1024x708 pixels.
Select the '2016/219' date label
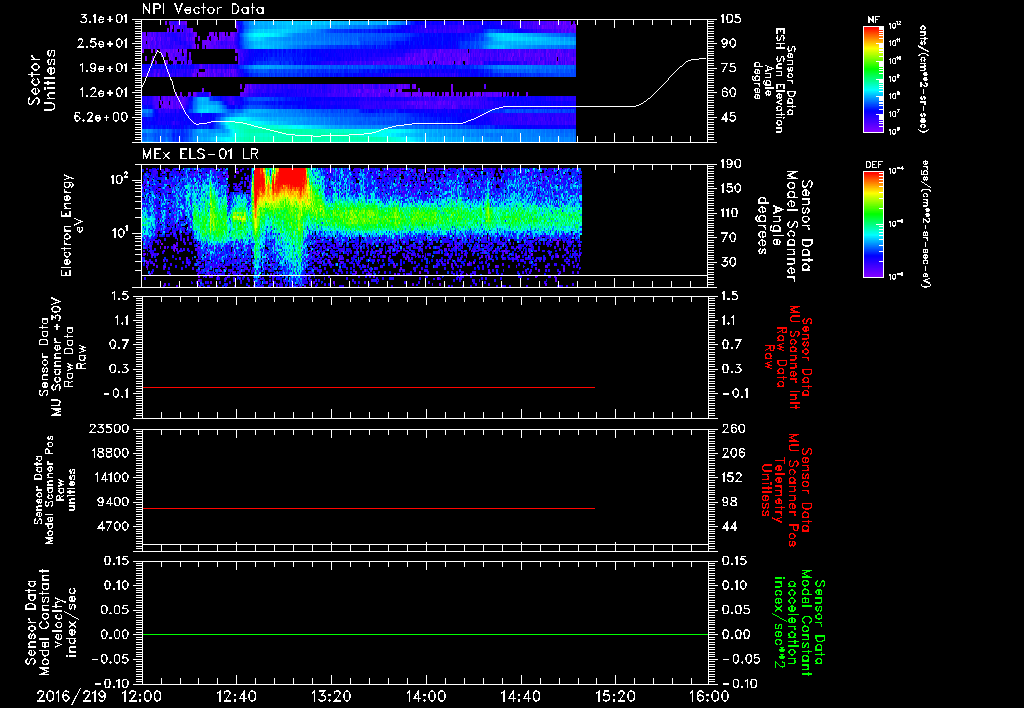[71, 696]
